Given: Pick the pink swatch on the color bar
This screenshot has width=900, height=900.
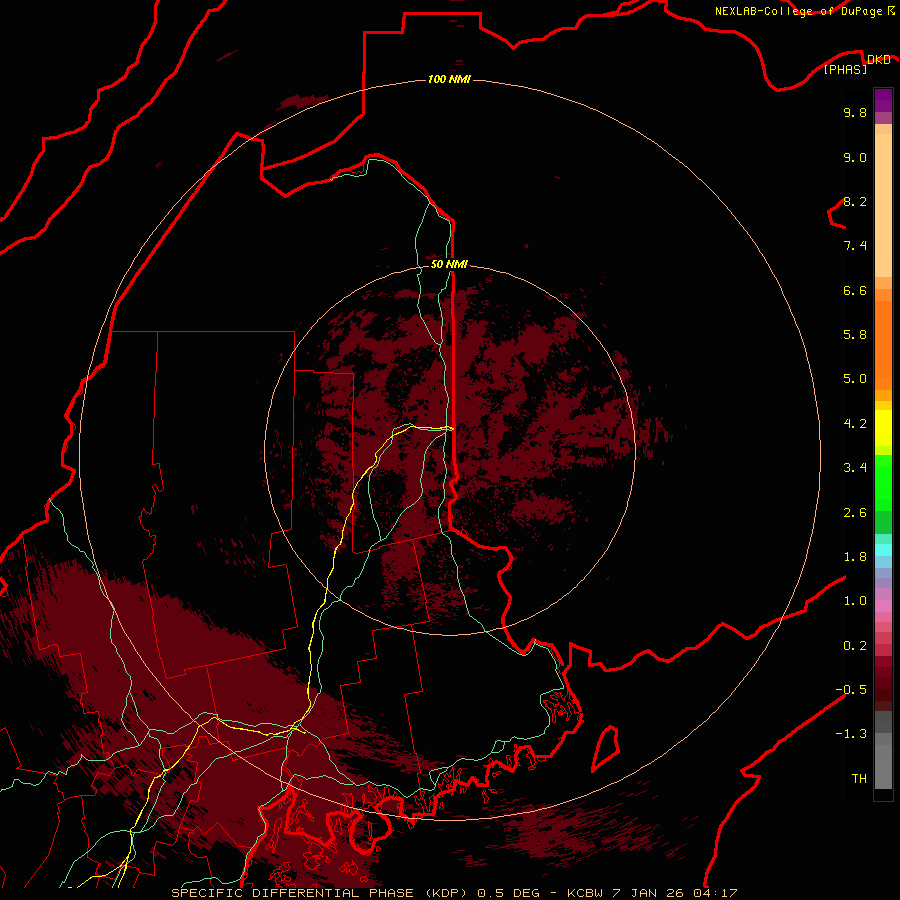Looking at the screenshot, I should 883,606.
